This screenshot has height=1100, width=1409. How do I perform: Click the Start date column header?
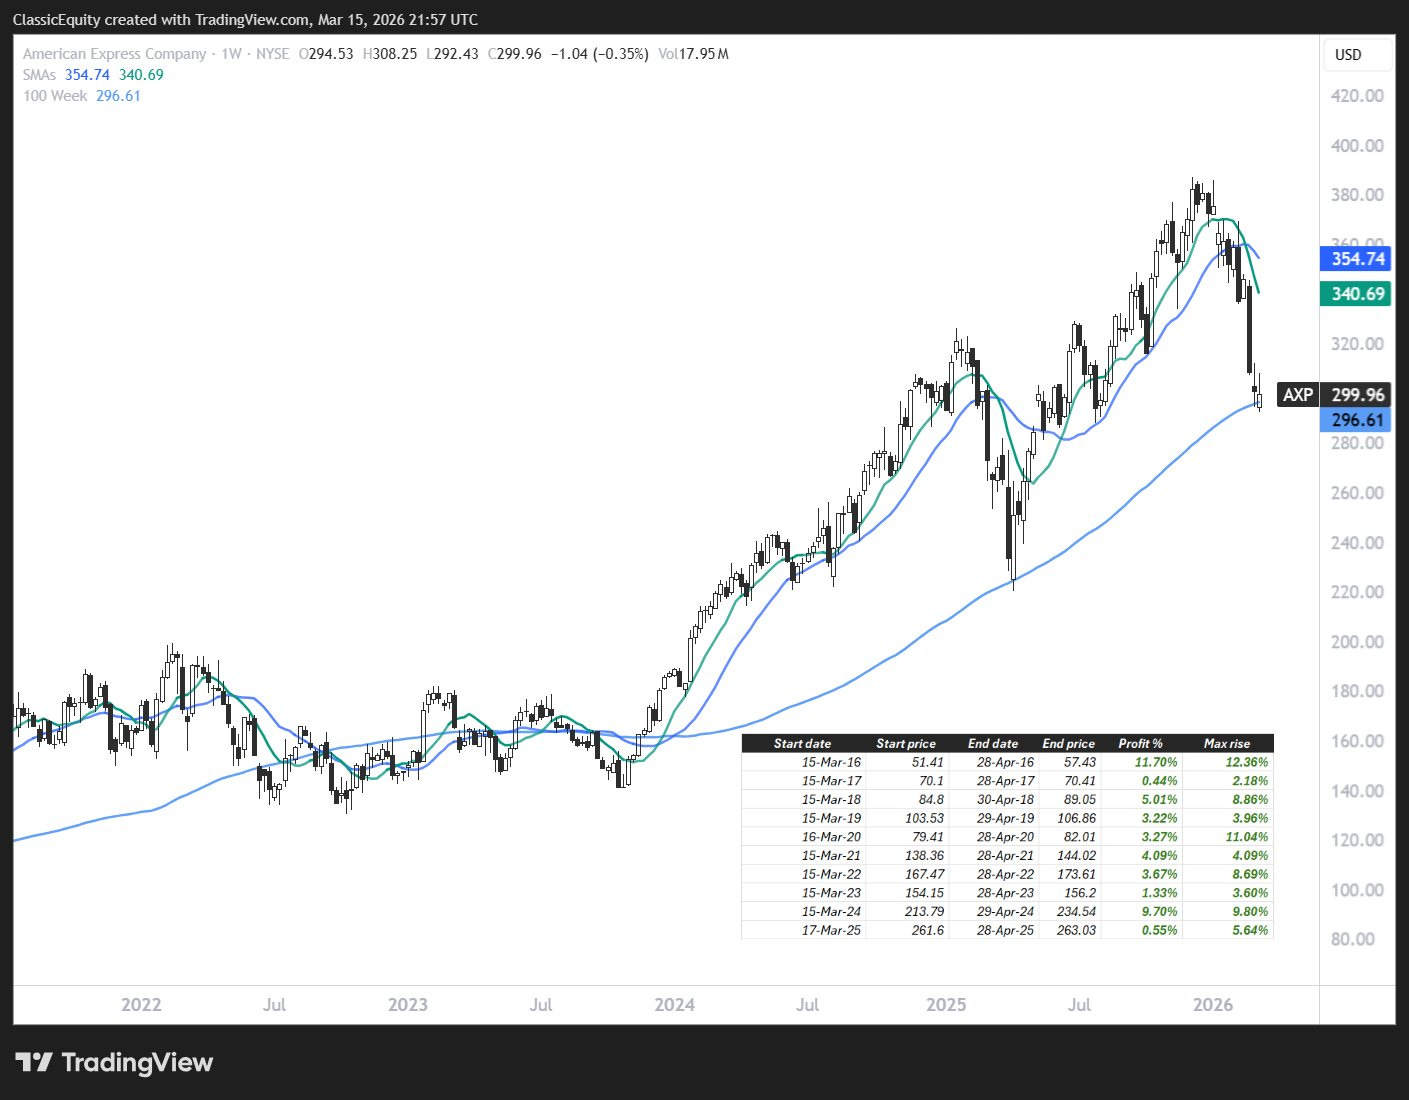point(802,743)
